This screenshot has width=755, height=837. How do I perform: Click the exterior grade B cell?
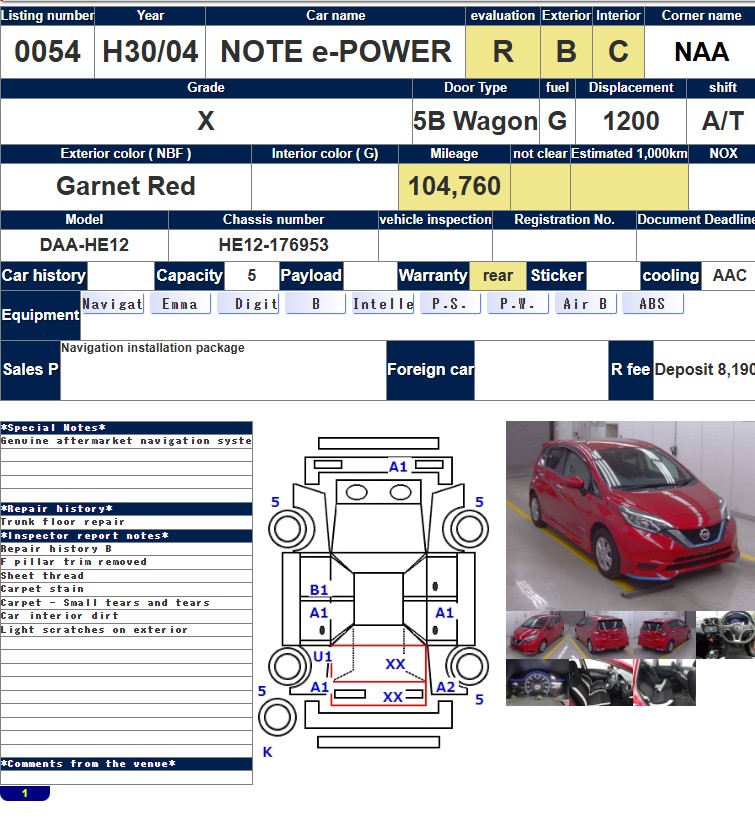pyautogui.click(x=567, y=52)
